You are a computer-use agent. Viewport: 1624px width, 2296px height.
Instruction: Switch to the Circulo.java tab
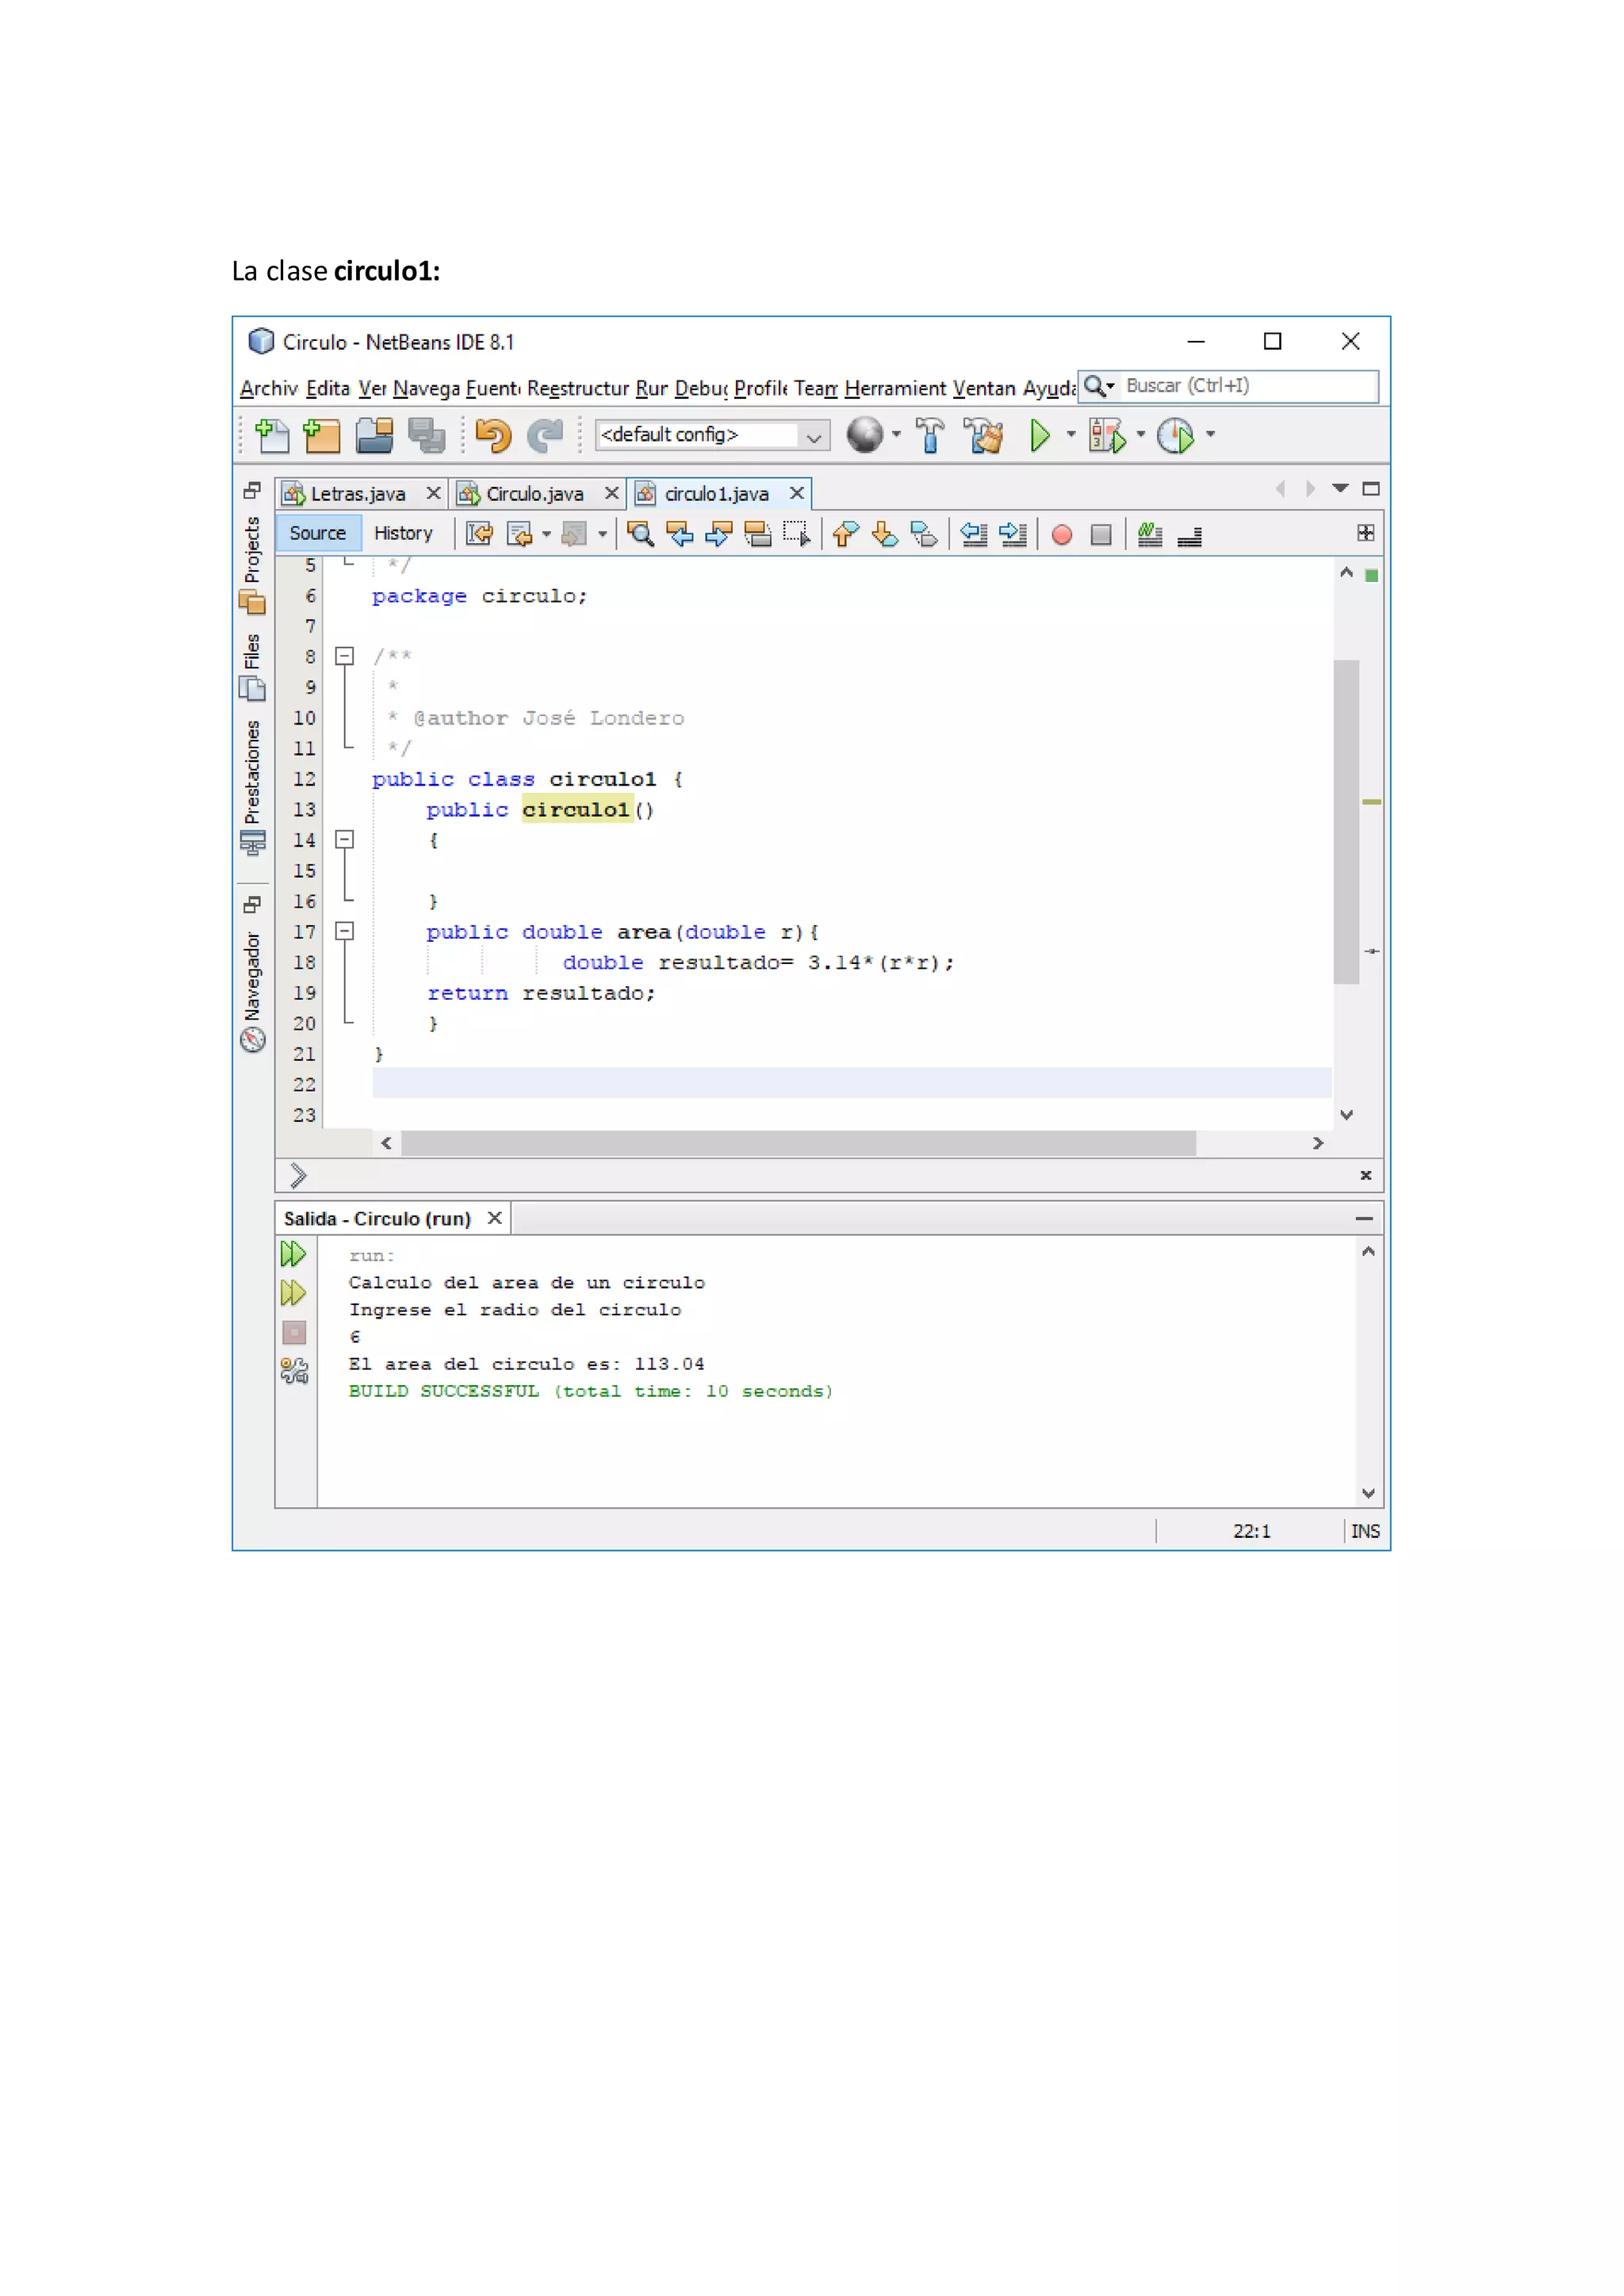pos(534,494)
